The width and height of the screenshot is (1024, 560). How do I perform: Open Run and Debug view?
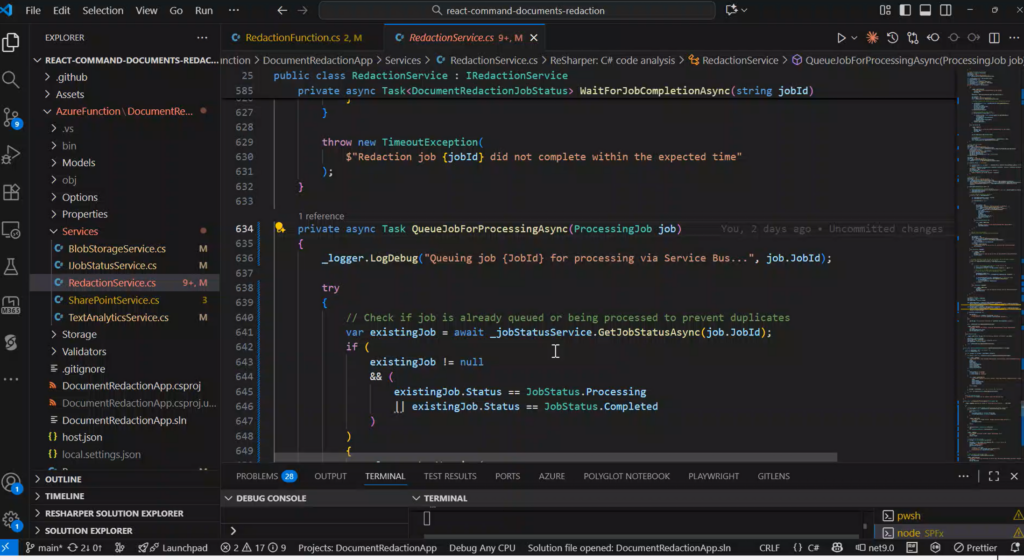[x=12, y=155]
